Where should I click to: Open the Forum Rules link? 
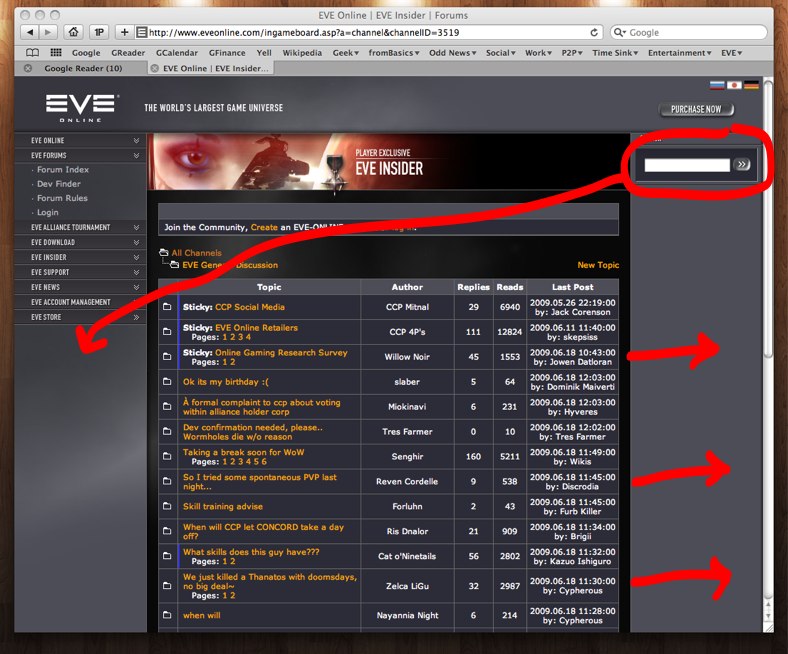(x=62, y=198)
